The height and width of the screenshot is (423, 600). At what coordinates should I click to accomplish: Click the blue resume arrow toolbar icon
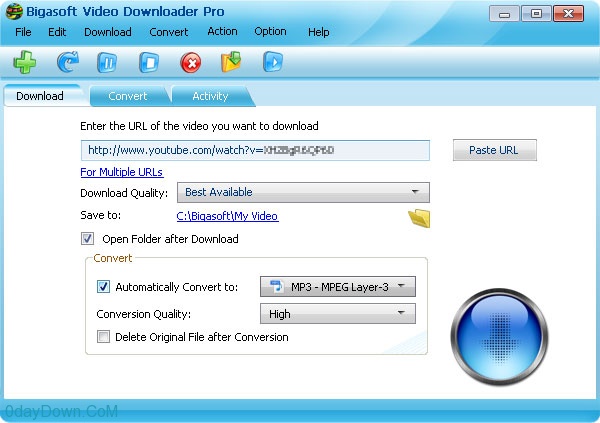(x=68, y=62)
